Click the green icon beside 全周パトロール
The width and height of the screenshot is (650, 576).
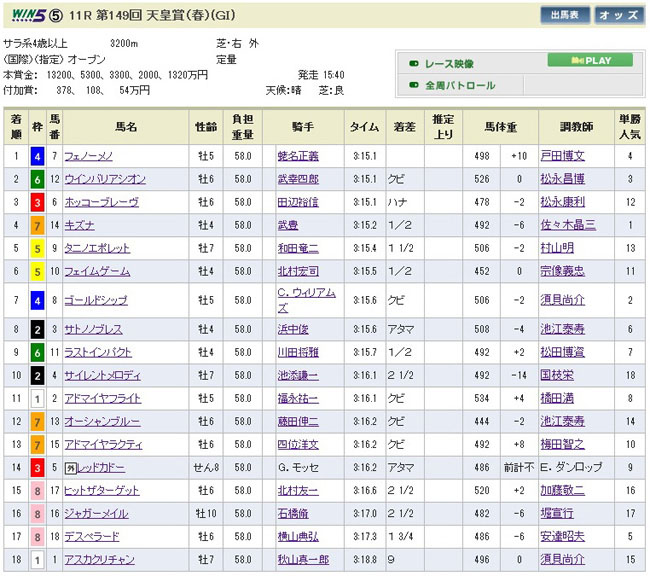click(413, 86)
